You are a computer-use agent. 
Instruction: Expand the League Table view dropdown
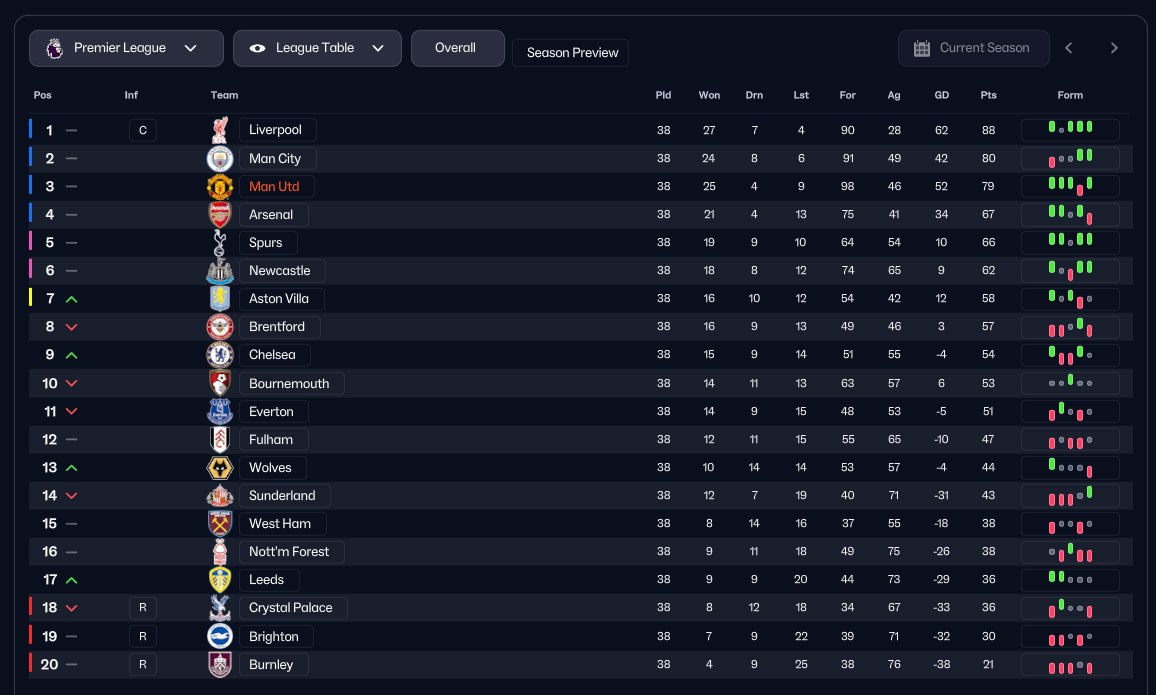pos(317,48)
